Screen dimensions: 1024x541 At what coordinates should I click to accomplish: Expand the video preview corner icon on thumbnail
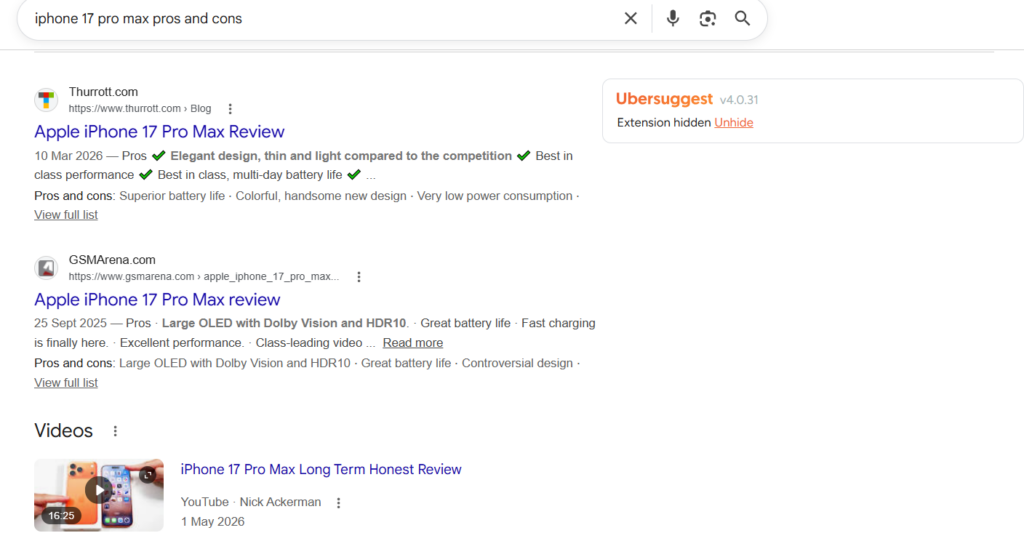click(x=148, y=475)
